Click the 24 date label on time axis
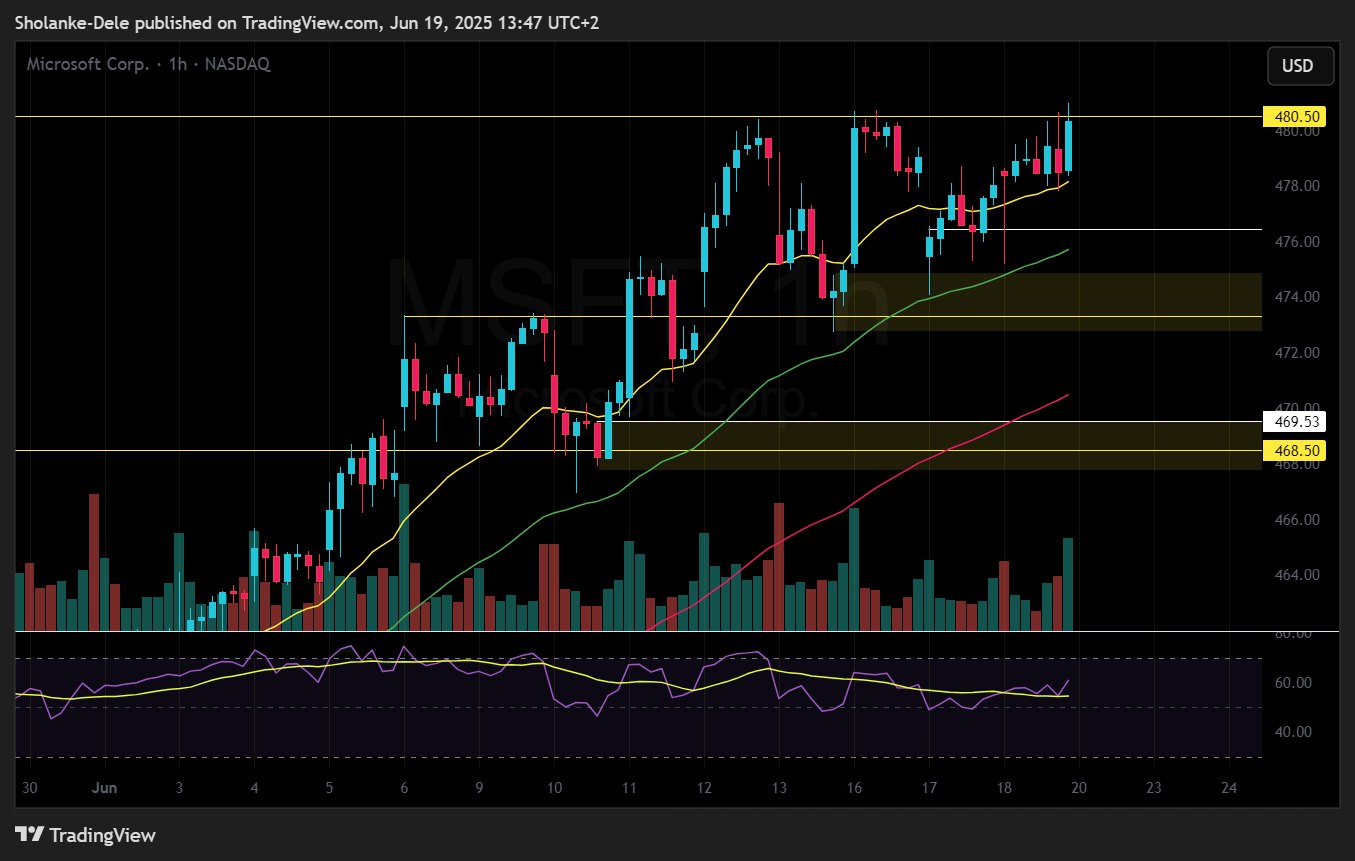Viewport: 1355px width, 861px height. click(1229, 788)
